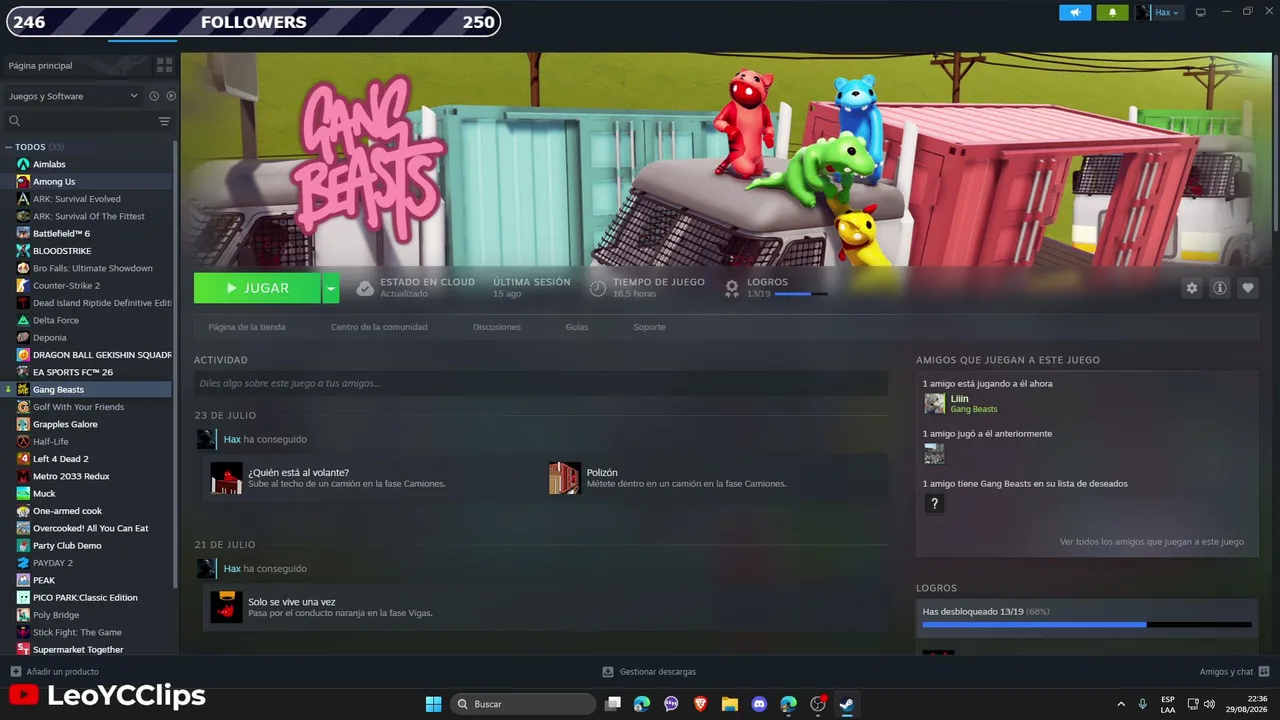Viewport: 1280px width, 720px height.
Task: Switch to Centro de la comunidad tab
Action: [379, 327]
